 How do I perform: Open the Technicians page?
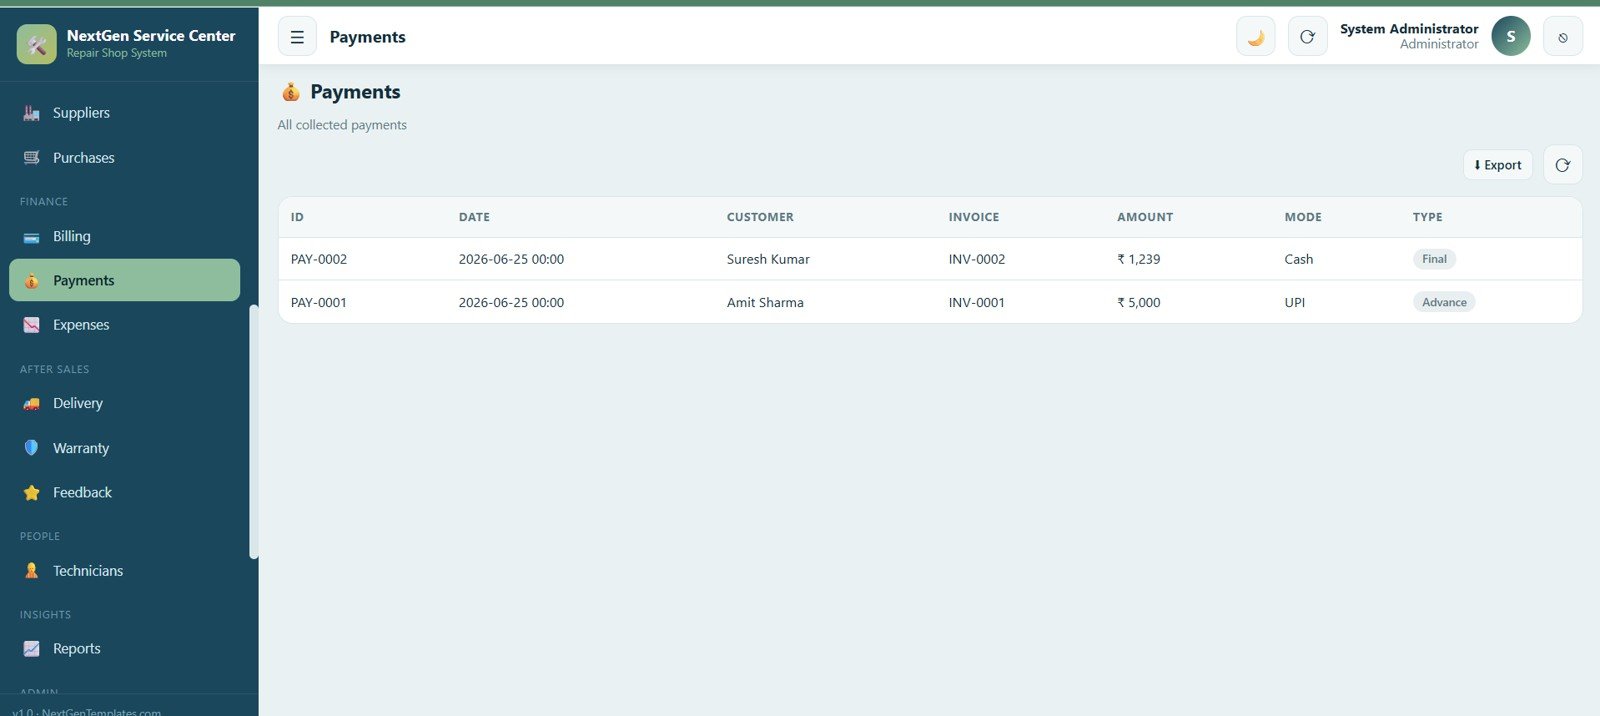pyautogui.click(x=124, y=571)
